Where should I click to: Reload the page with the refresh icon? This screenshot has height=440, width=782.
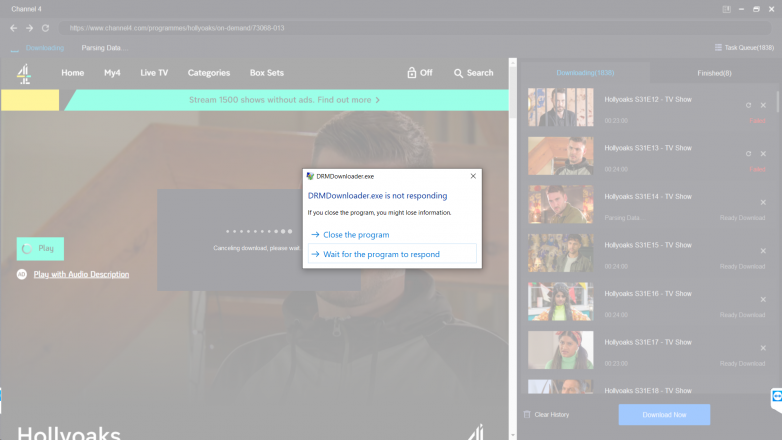tap(45, 28)
